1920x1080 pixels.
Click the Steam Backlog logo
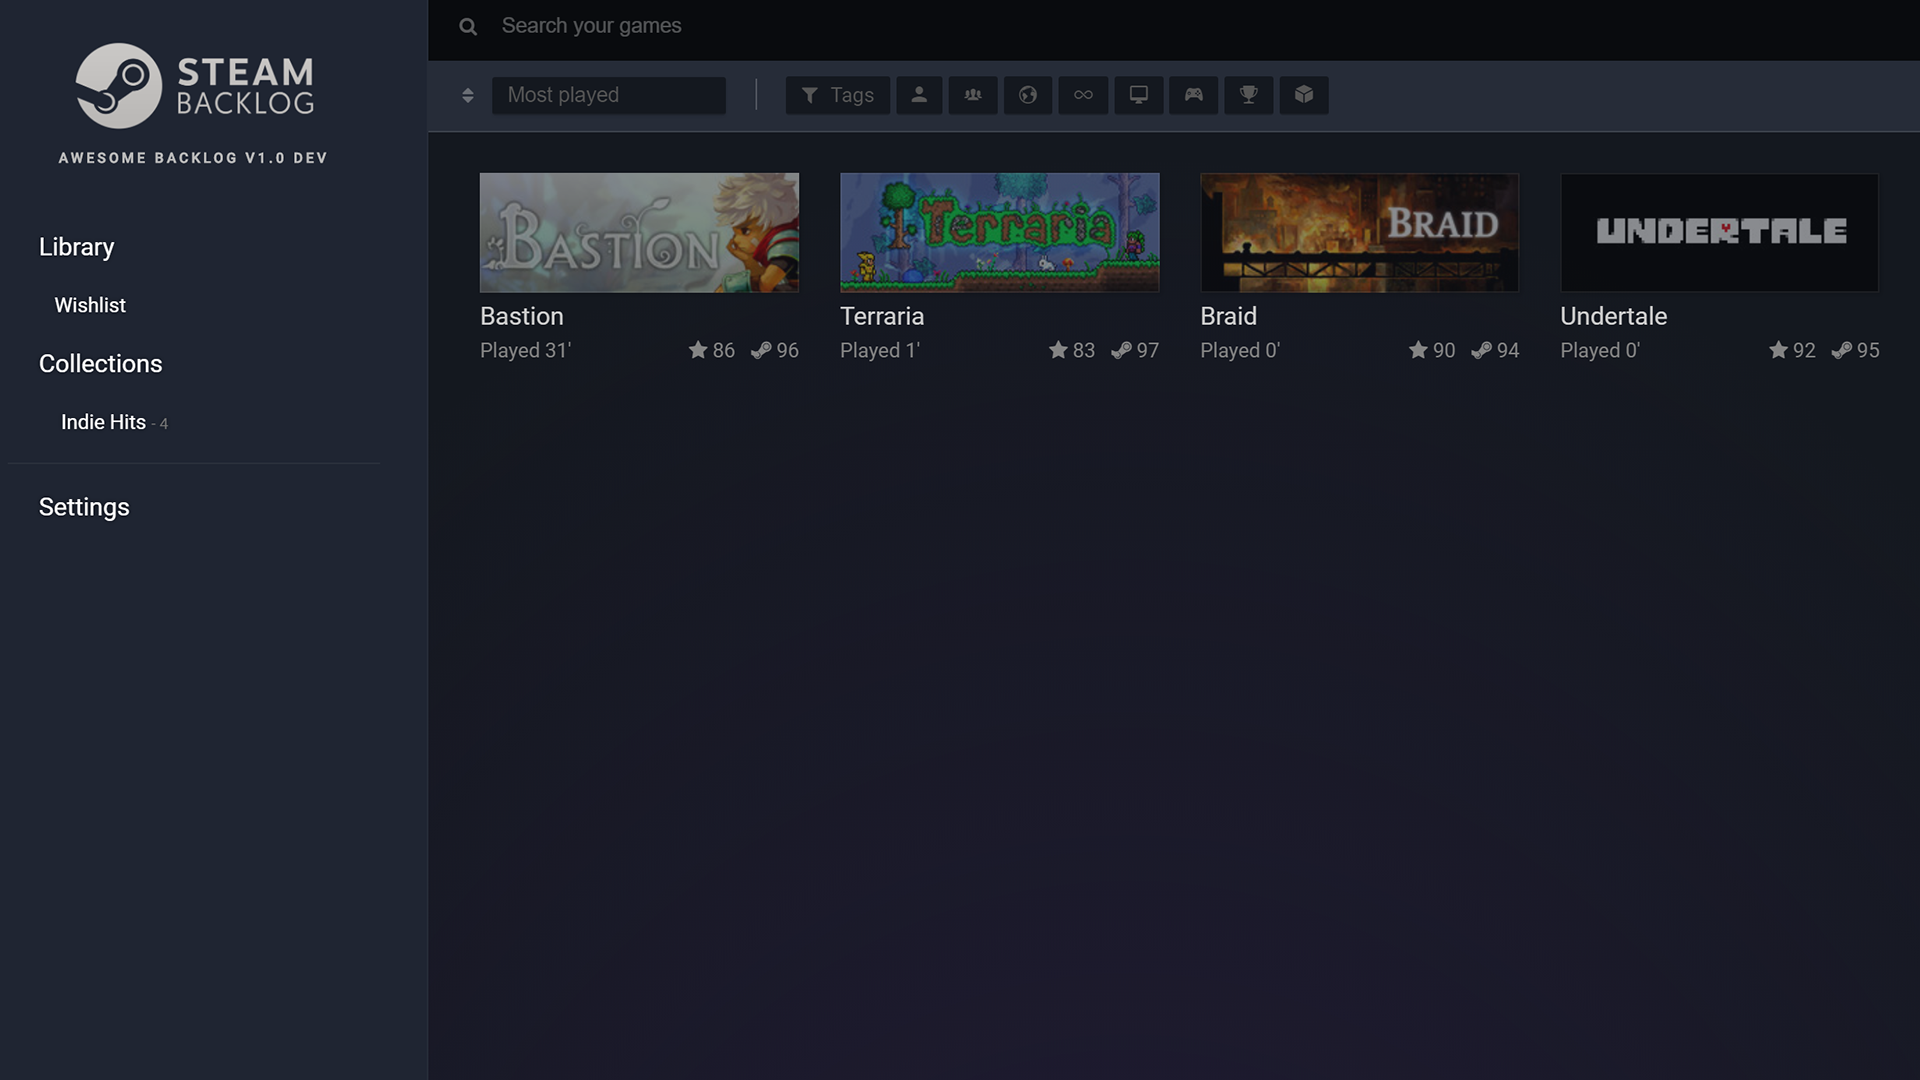[195, 86]
